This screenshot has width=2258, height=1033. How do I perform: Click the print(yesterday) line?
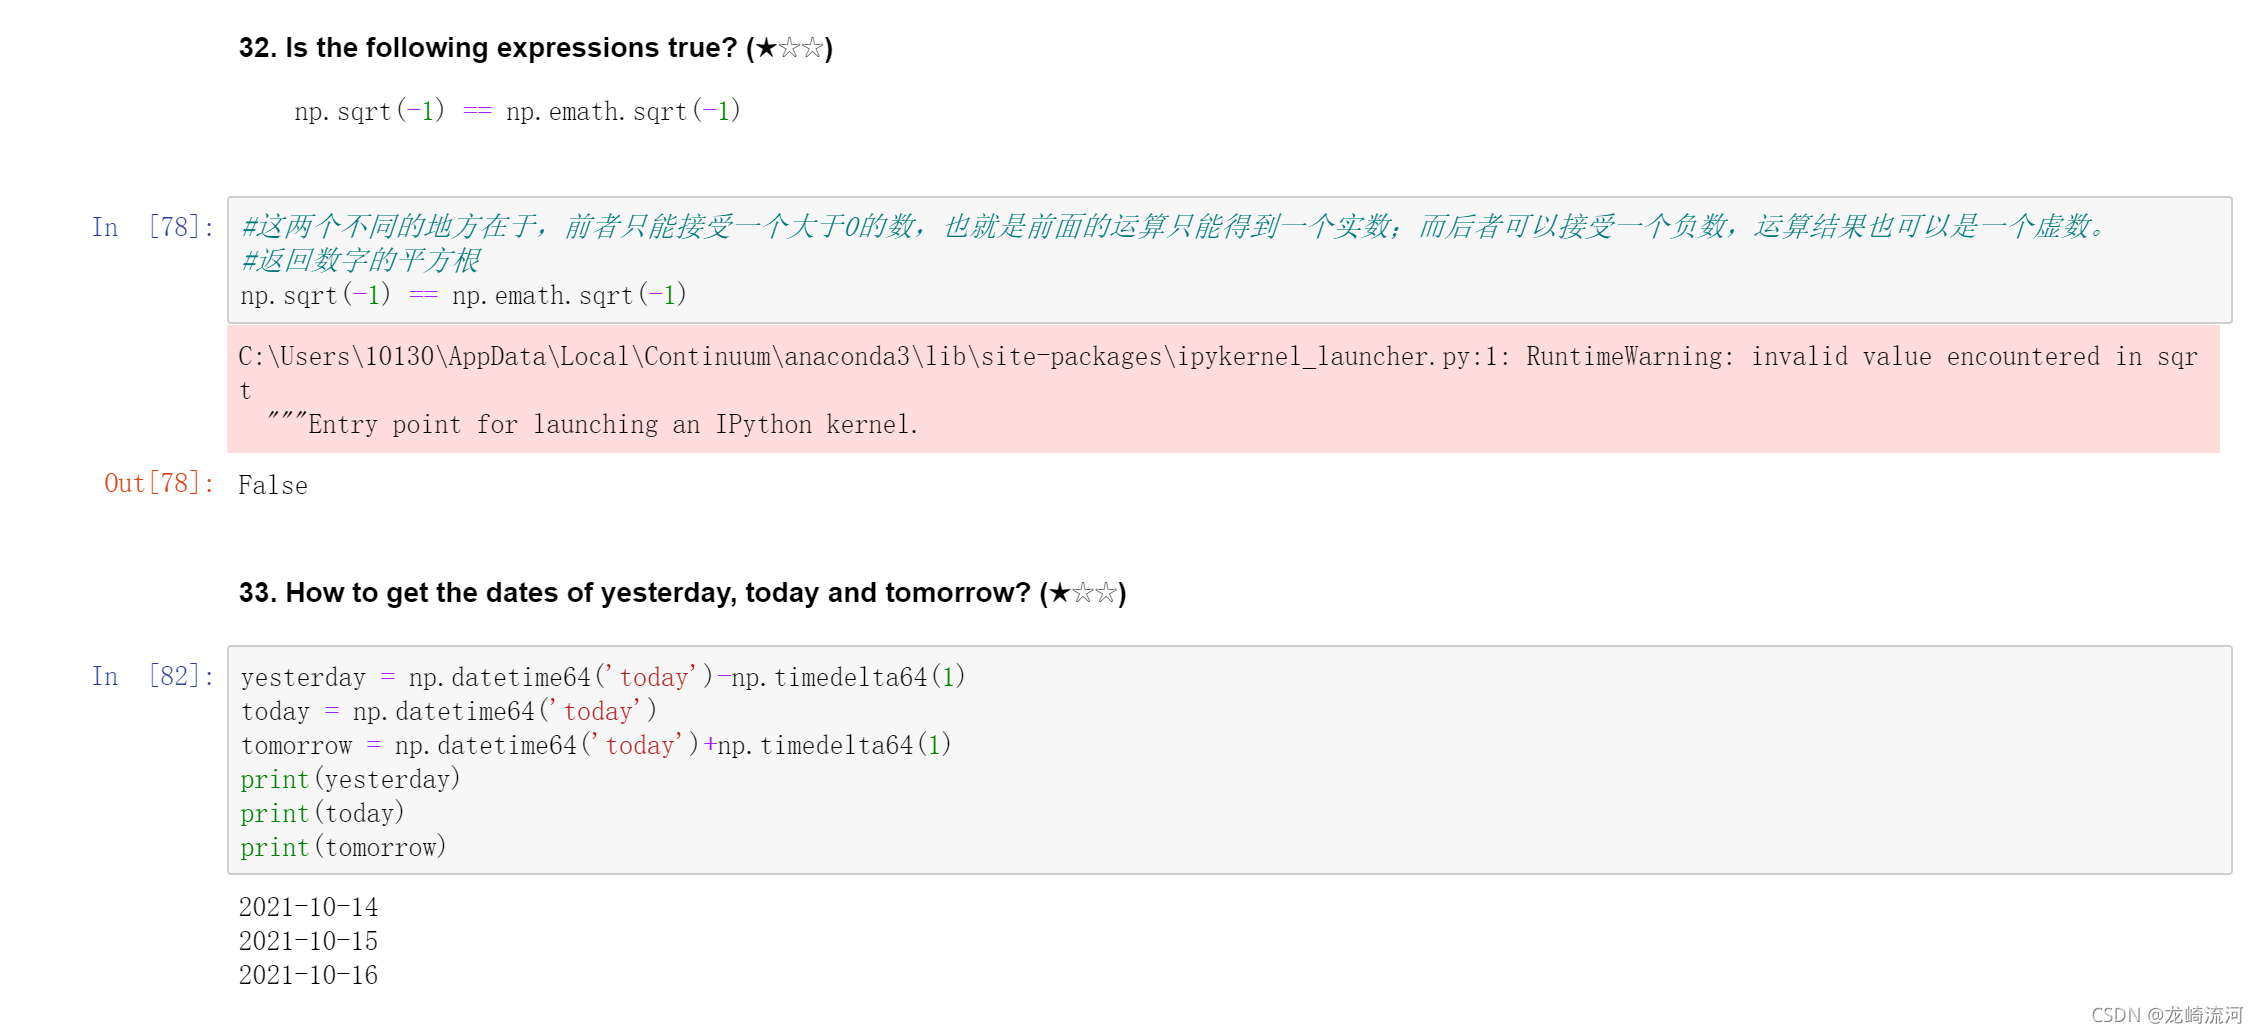coord(350,779)
